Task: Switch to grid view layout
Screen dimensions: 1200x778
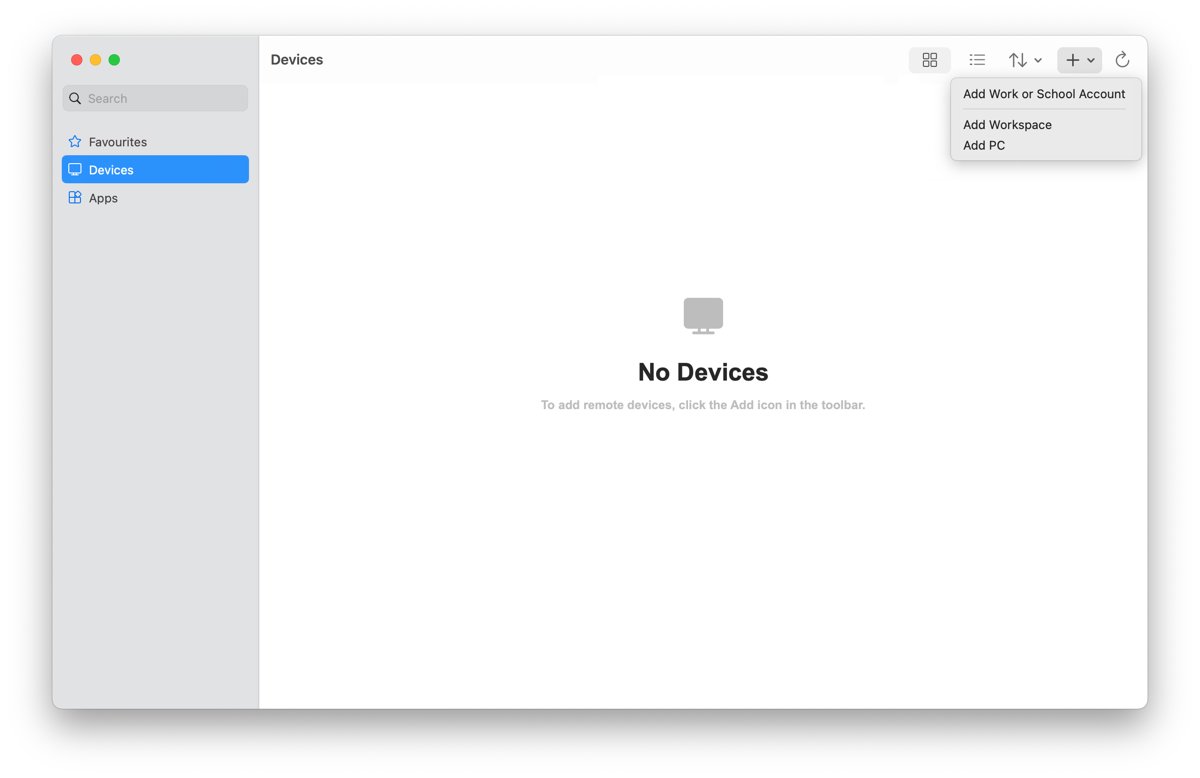Action: [929, 60]
